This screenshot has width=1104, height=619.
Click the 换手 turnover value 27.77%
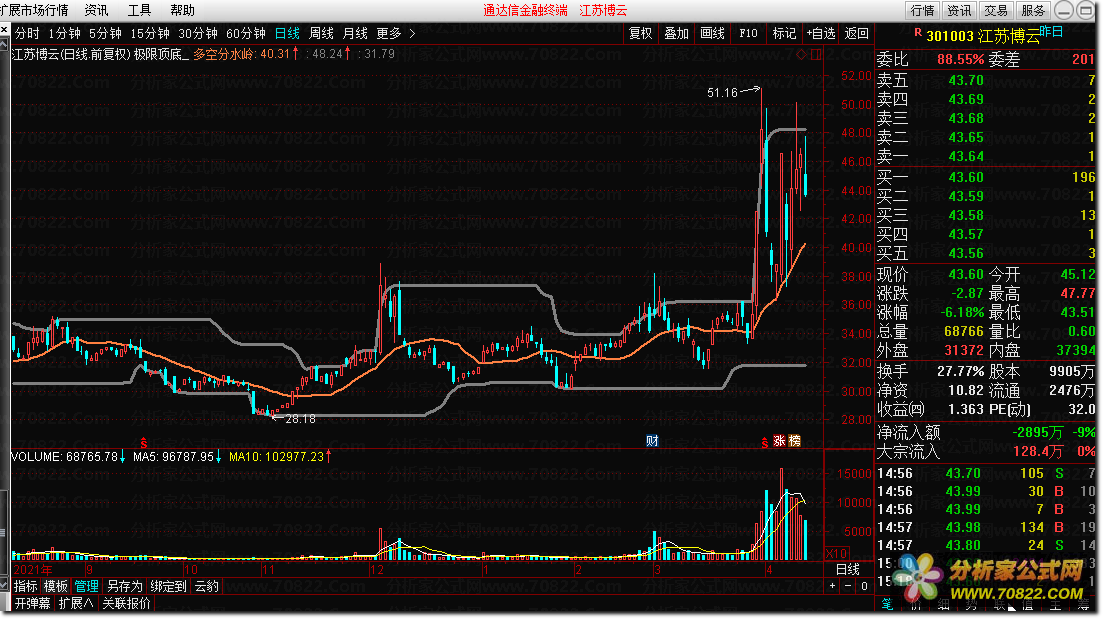click(x=960, y=371)
